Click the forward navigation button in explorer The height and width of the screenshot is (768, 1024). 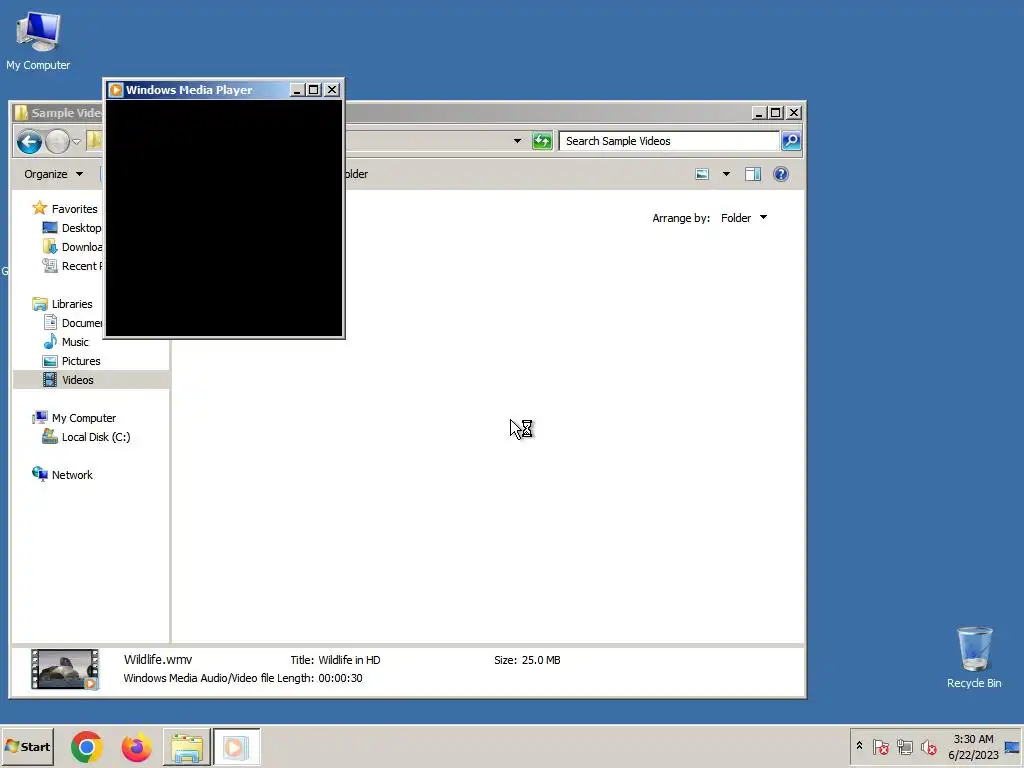[x=57, y=142]
